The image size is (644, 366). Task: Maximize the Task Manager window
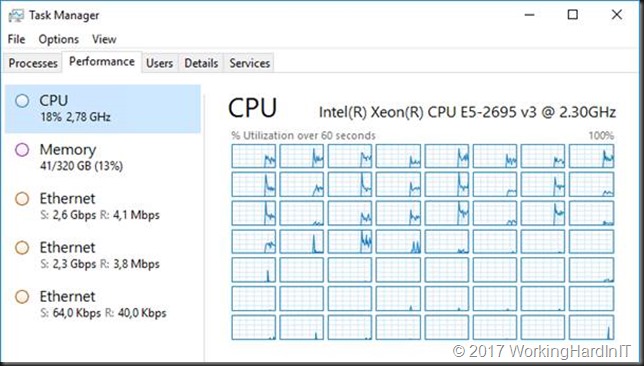pyautogui.click(x=573, y=15)
